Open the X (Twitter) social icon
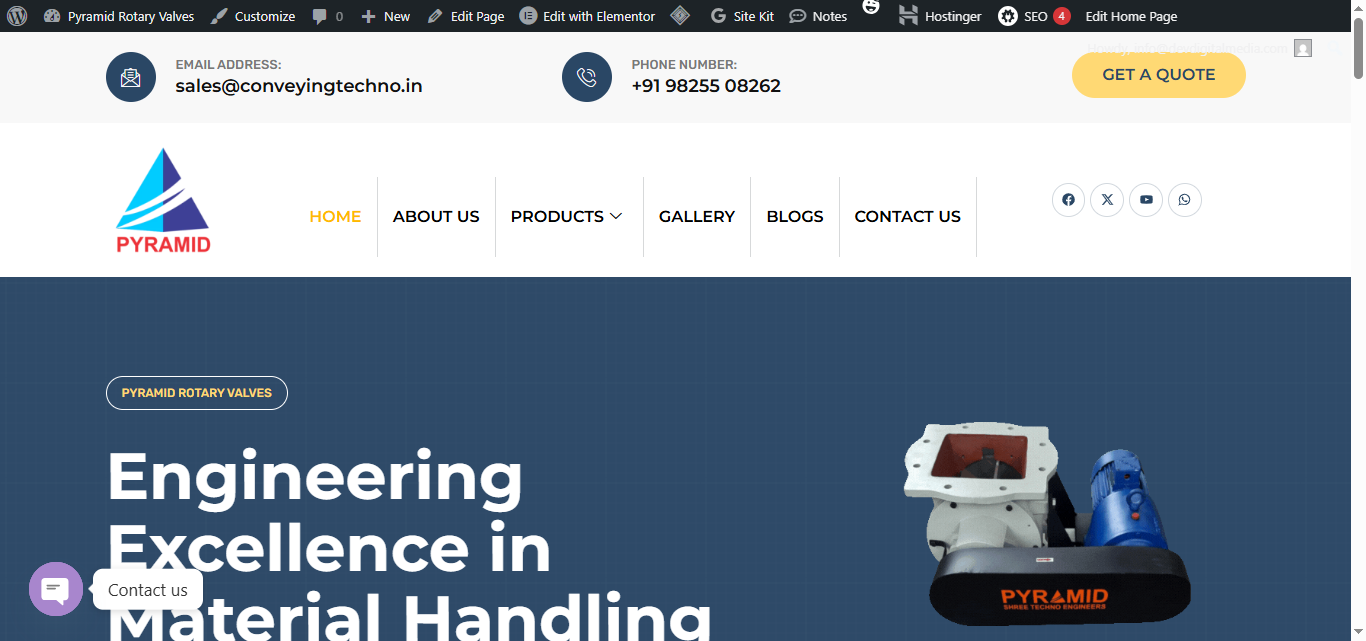This screenshot has width=1366, height=641. coord(1107,200)
